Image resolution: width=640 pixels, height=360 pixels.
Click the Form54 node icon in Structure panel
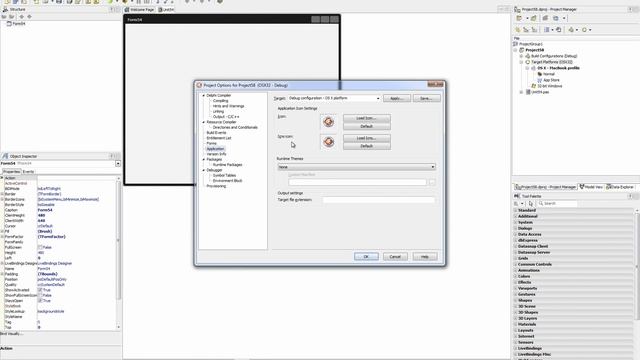coord(9,24)
